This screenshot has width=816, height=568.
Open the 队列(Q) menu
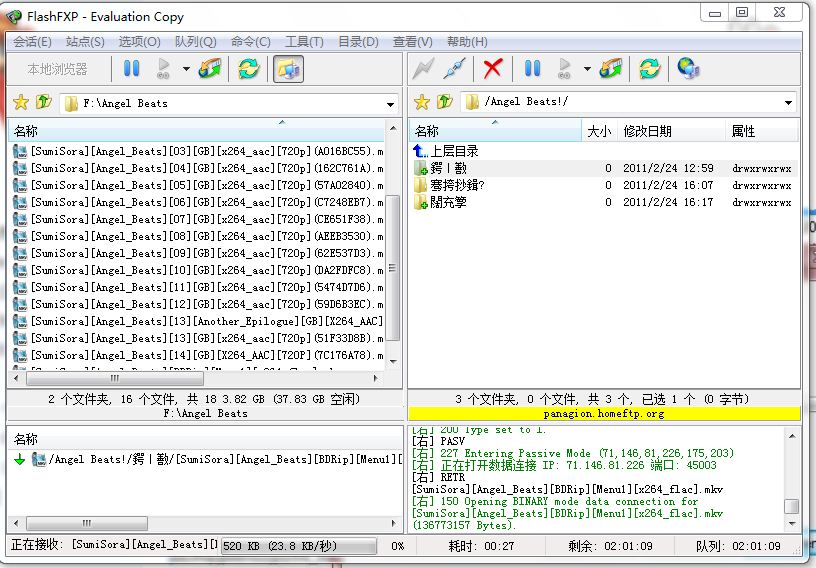pos(196,42)
